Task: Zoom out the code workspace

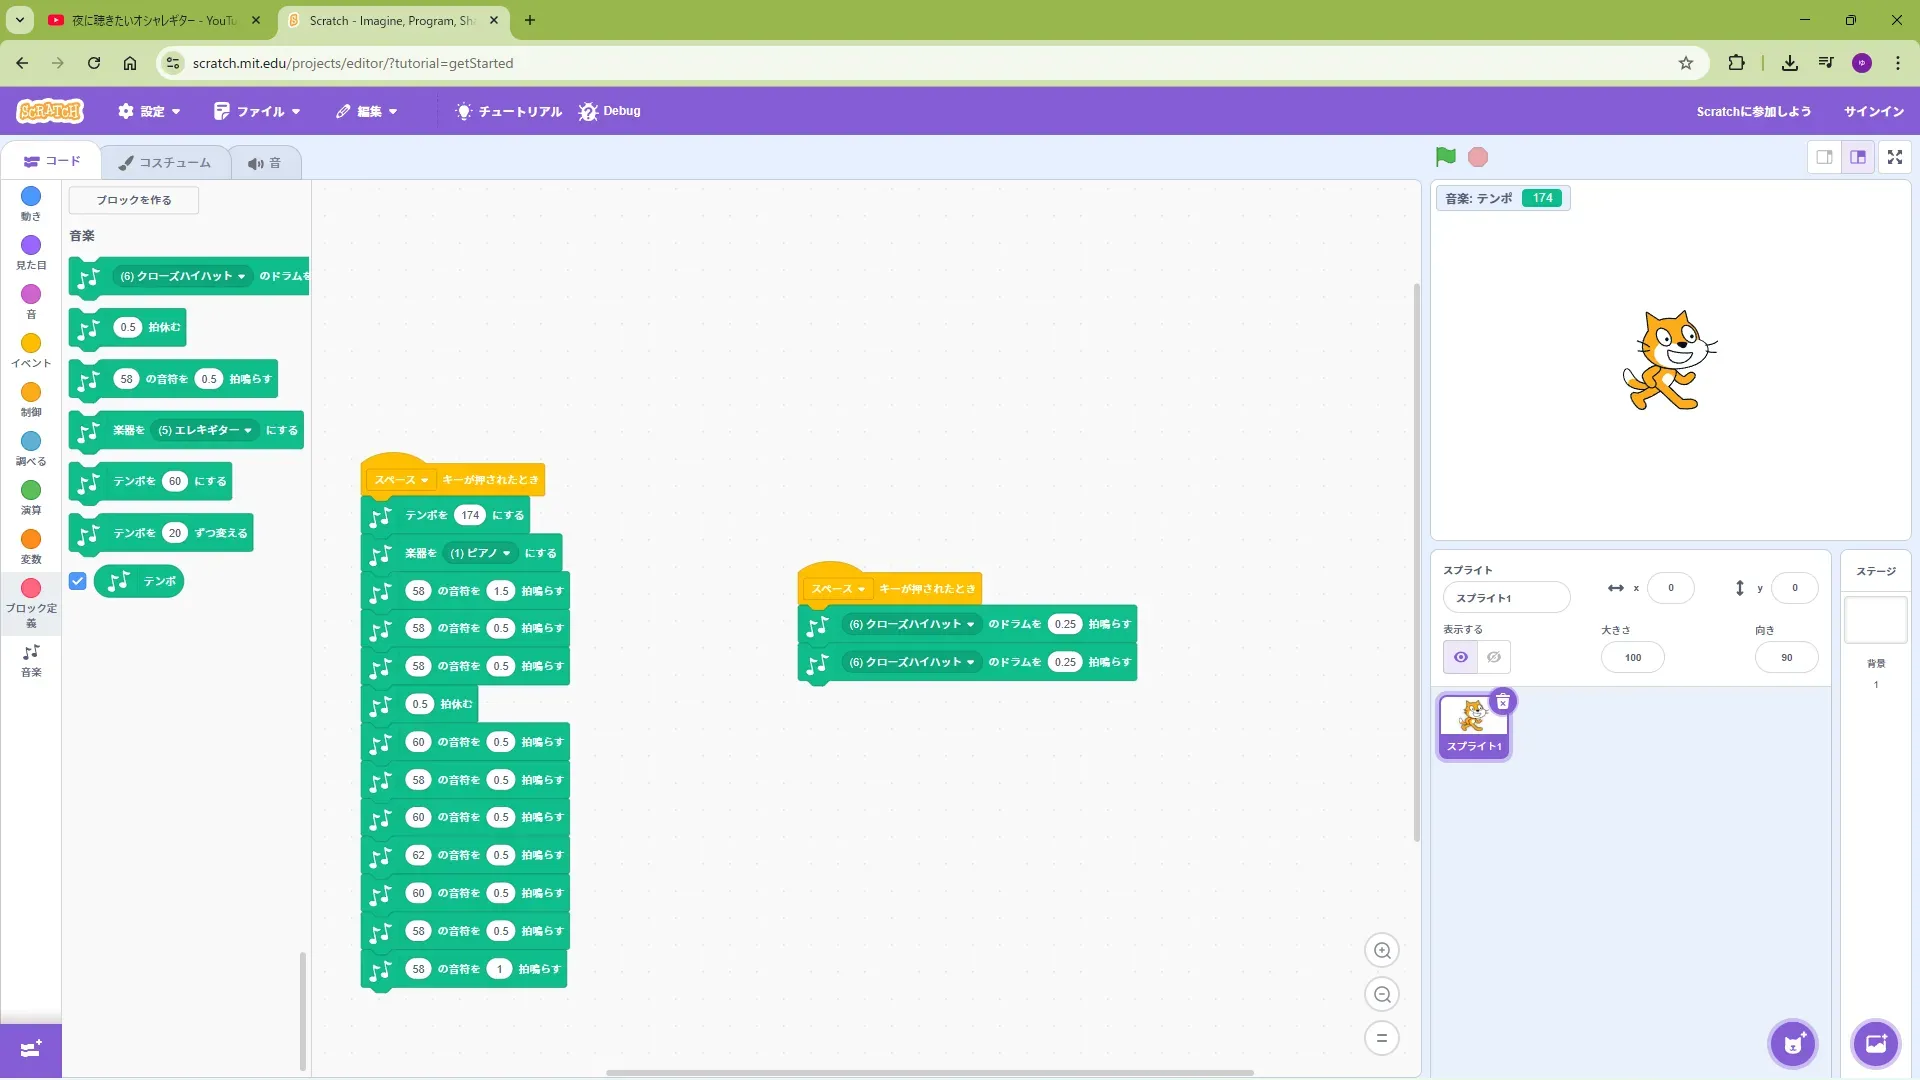Action: tap(1382, 995)
